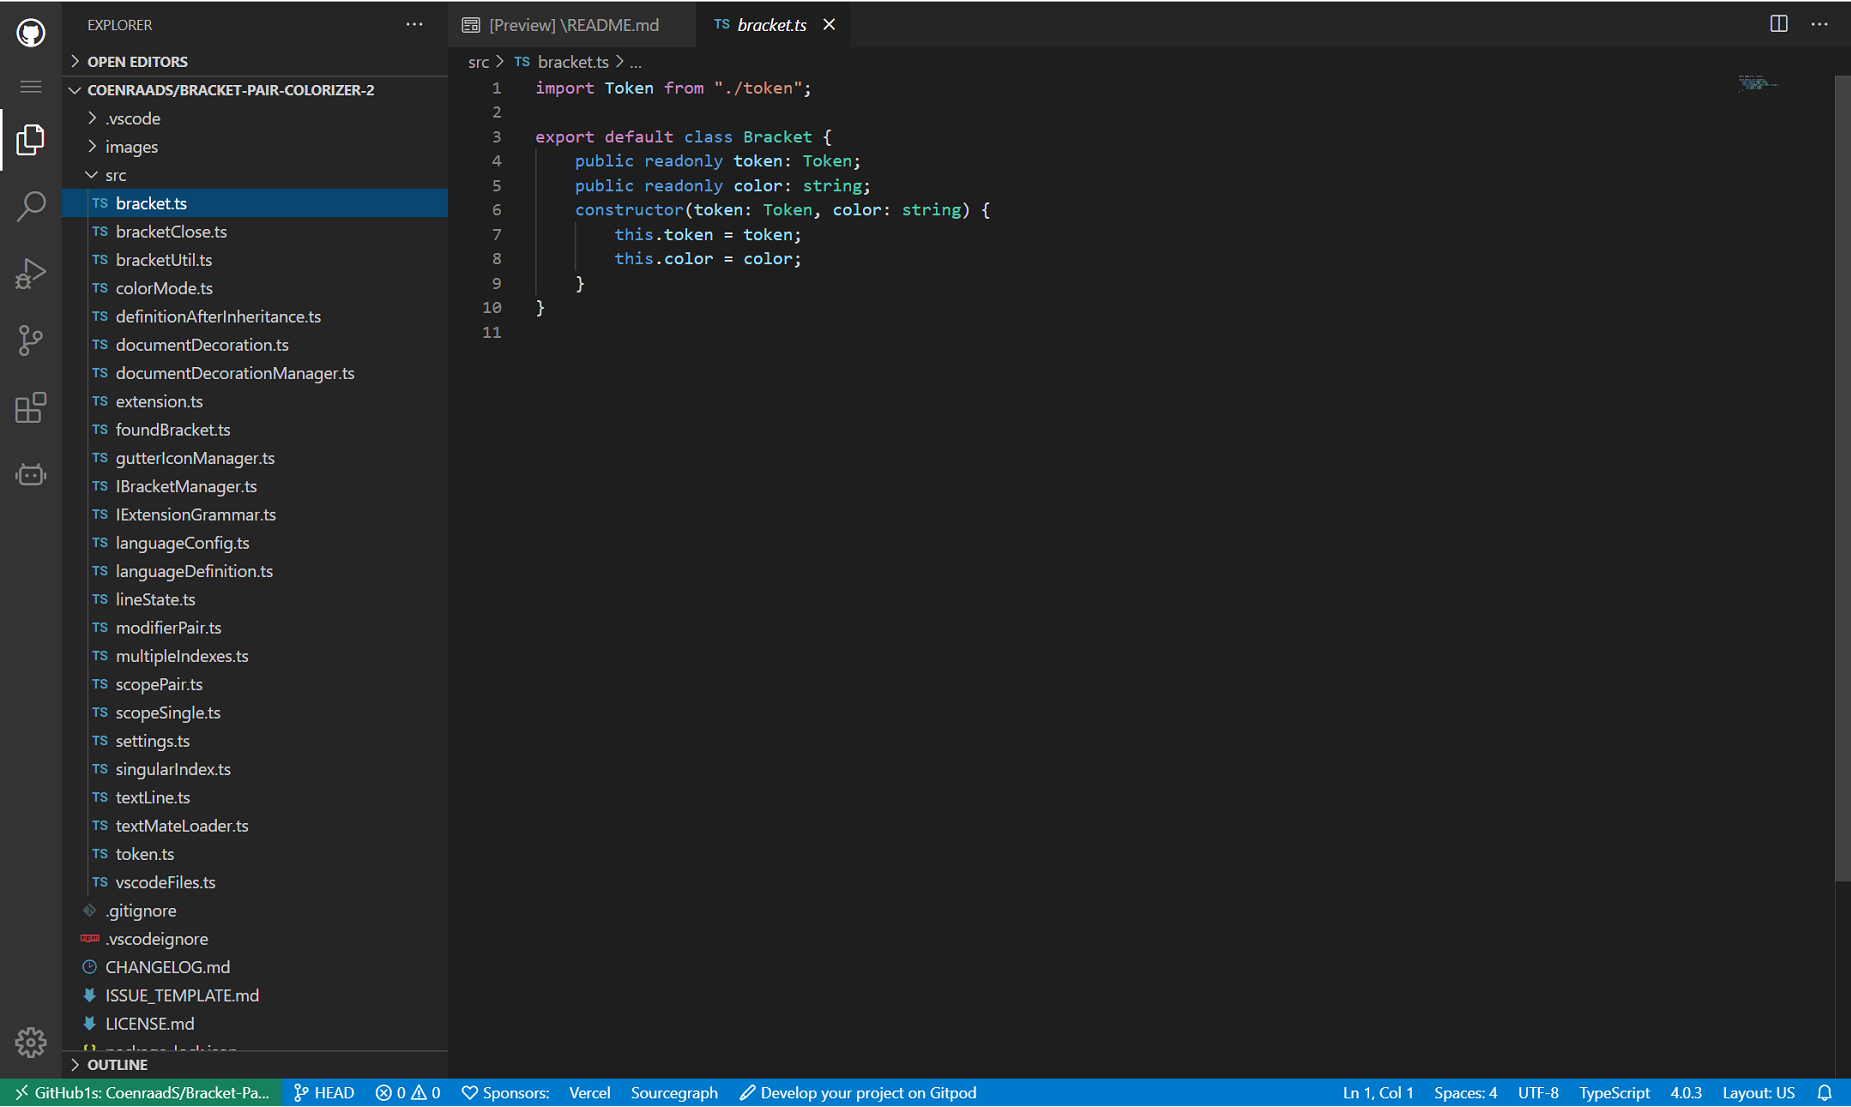Click the Sponsors heart item
1851x1107 pixels.
(505, 1092)
